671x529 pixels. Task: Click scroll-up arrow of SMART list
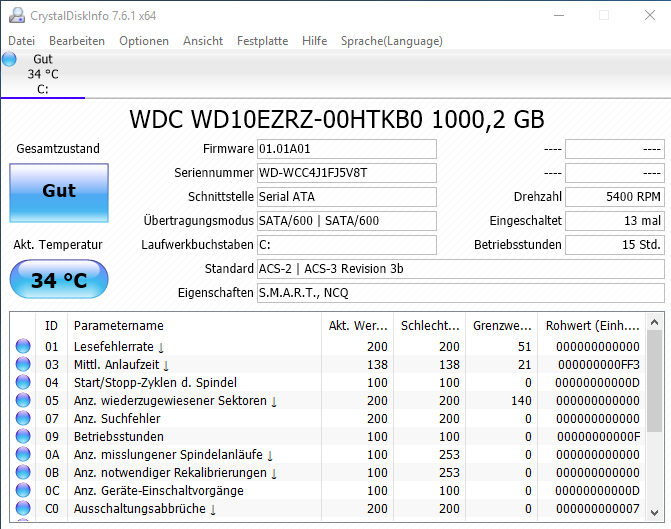click(x=654, y=322)
